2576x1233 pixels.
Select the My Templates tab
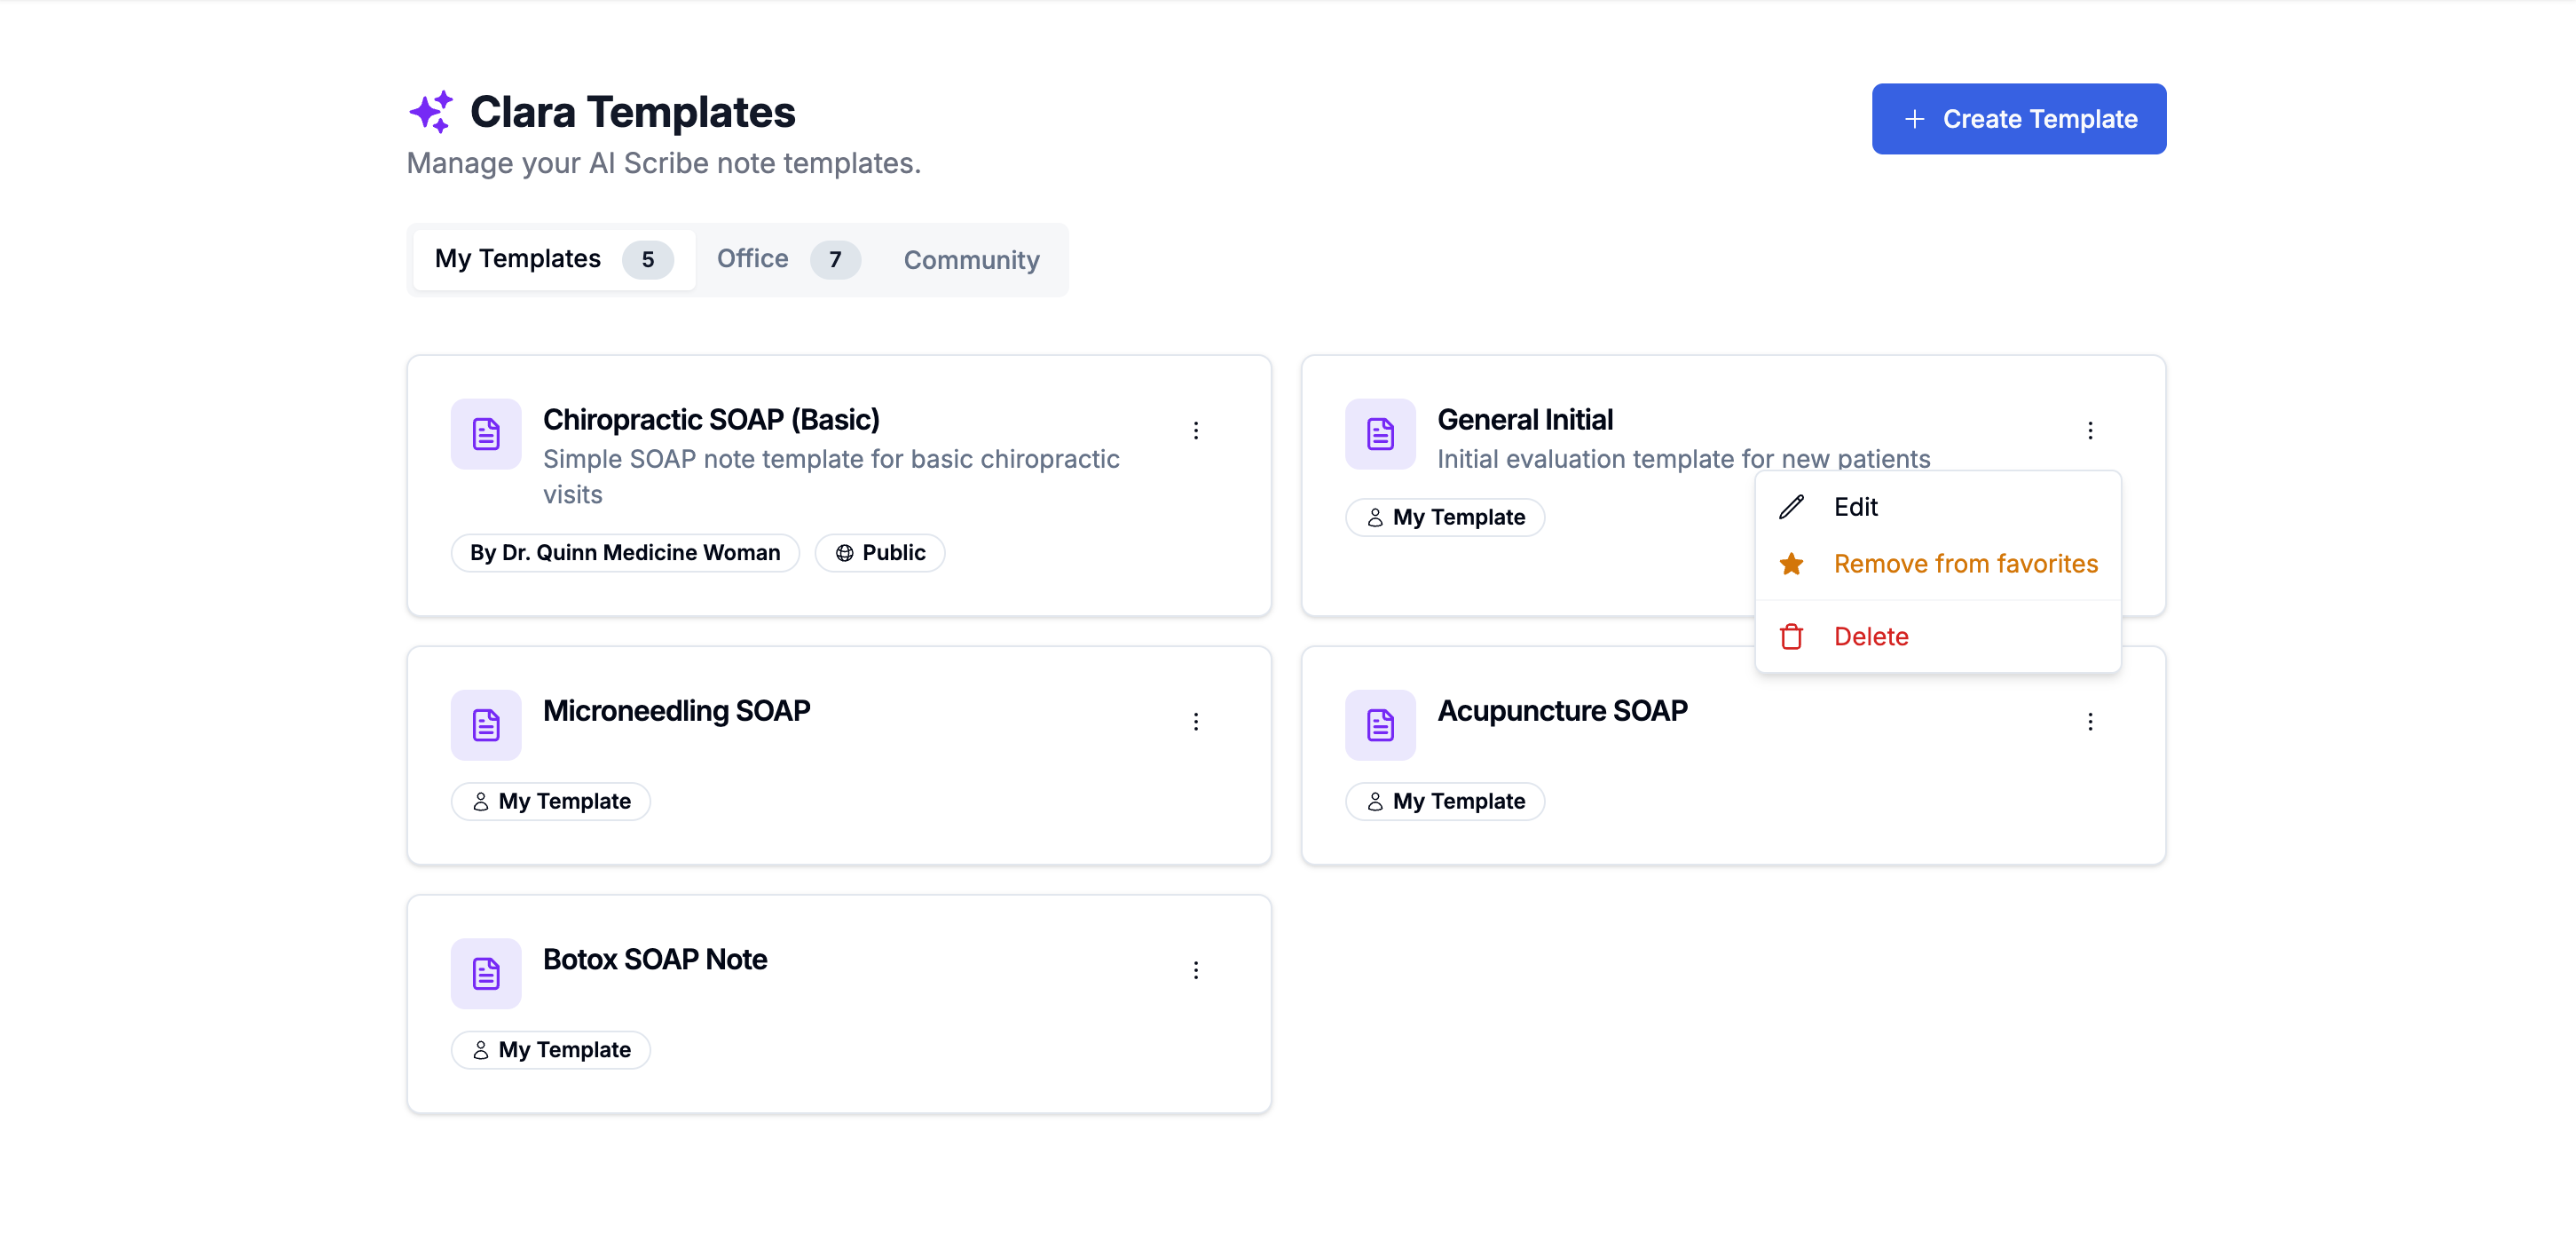553,259
